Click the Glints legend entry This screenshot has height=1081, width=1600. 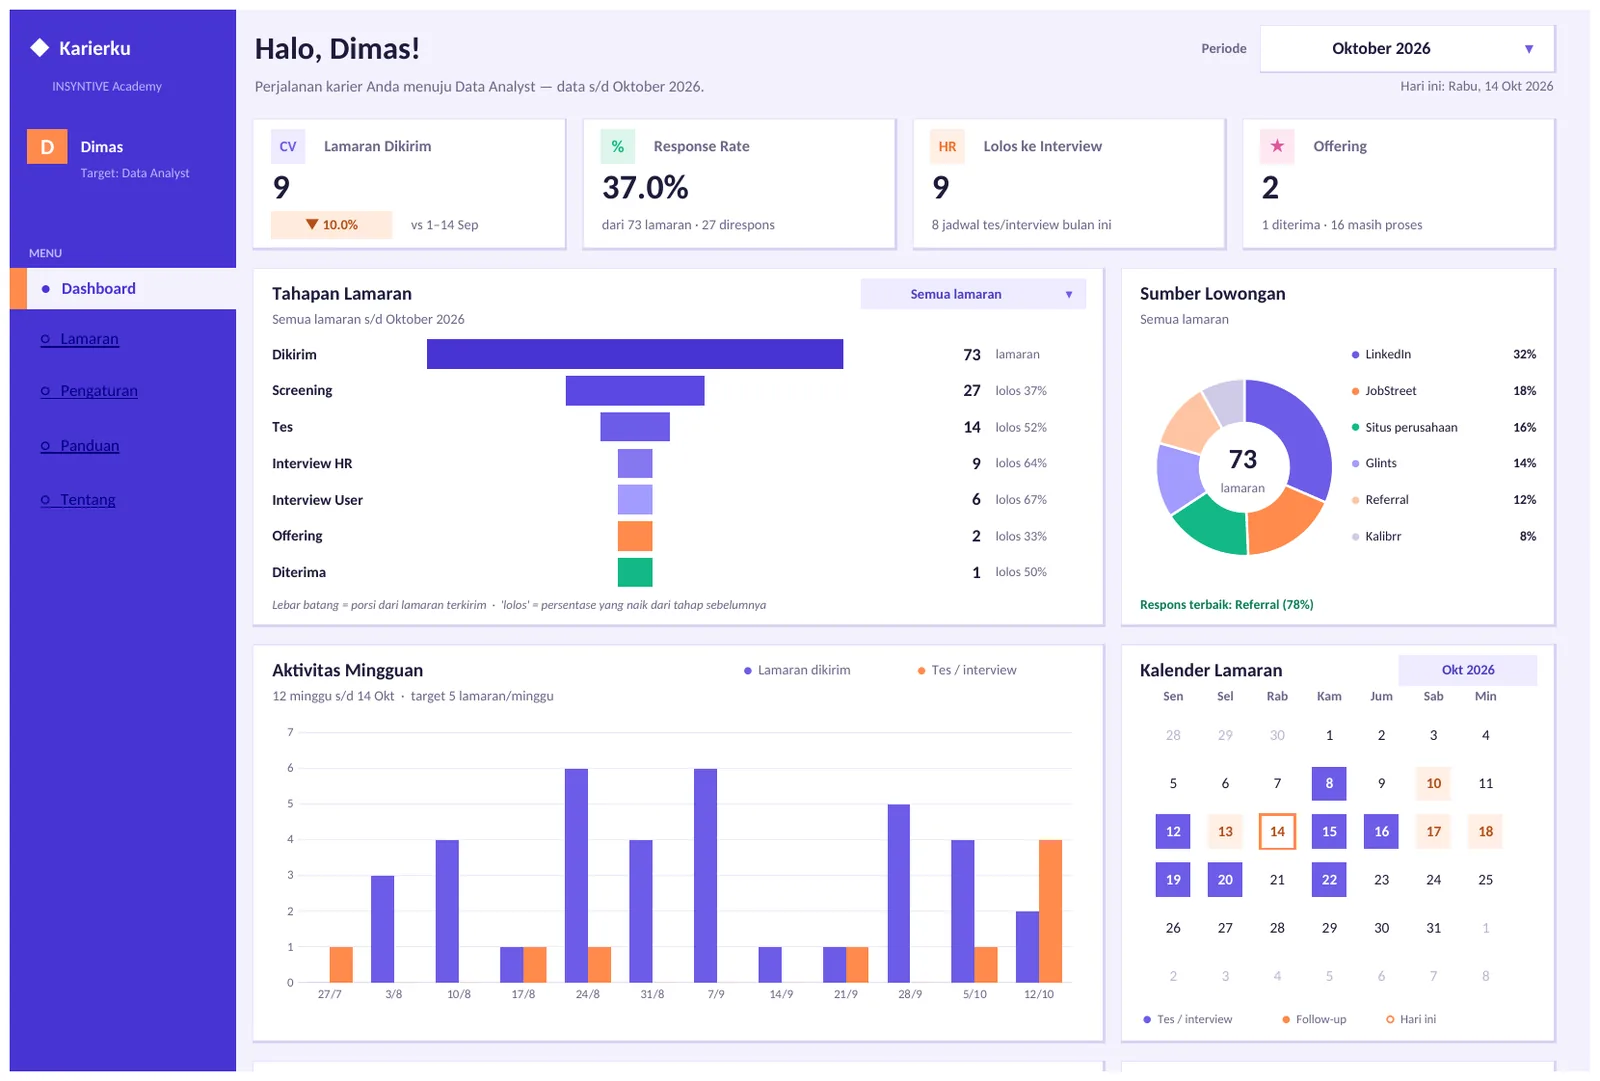(1443, 464)
